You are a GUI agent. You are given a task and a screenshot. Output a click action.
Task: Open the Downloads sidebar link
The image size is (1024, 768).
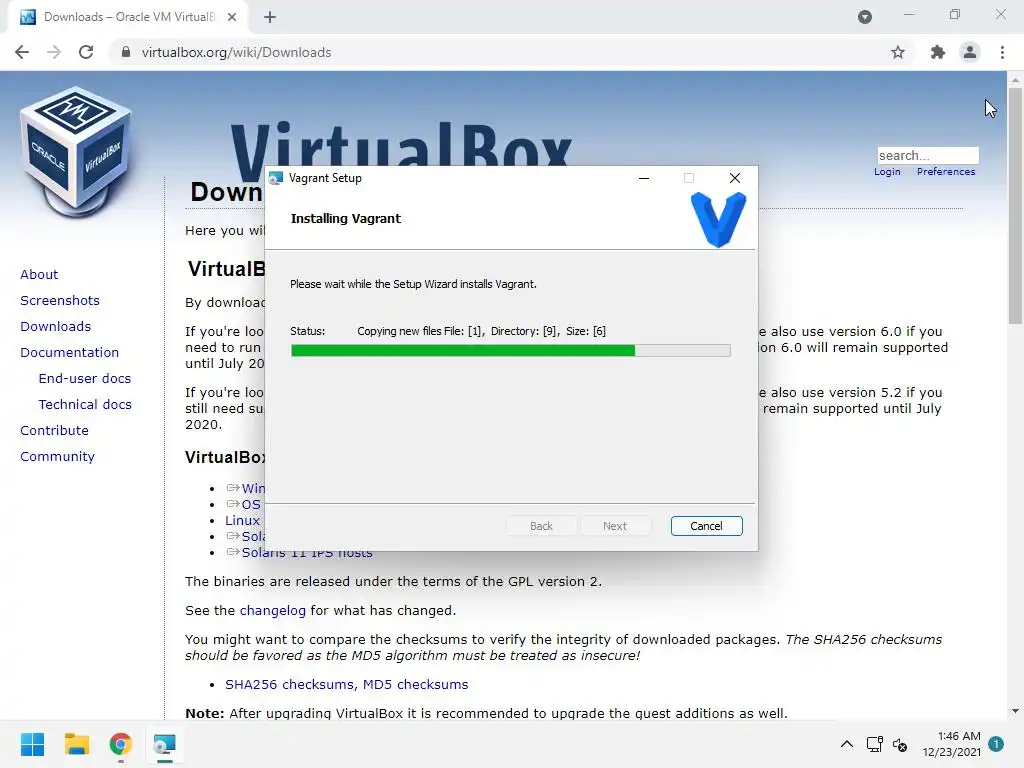click(56, 327)
